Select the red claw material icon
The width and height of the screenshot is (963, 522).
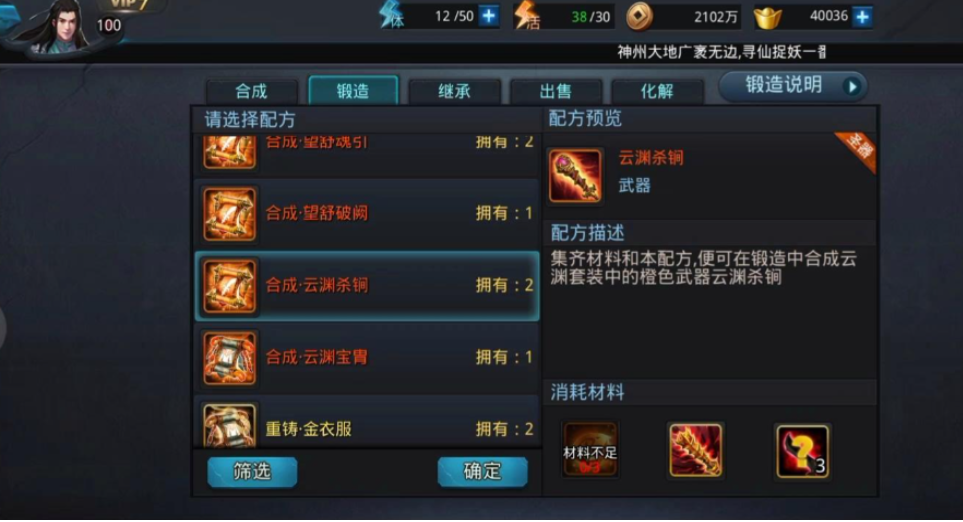pyautogui.click(x=695, y=450)
